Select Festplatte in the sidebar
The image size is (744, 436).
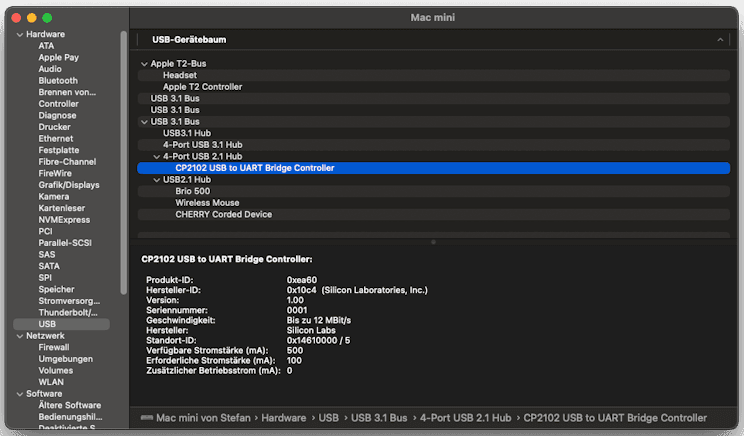tap(58, 150)
